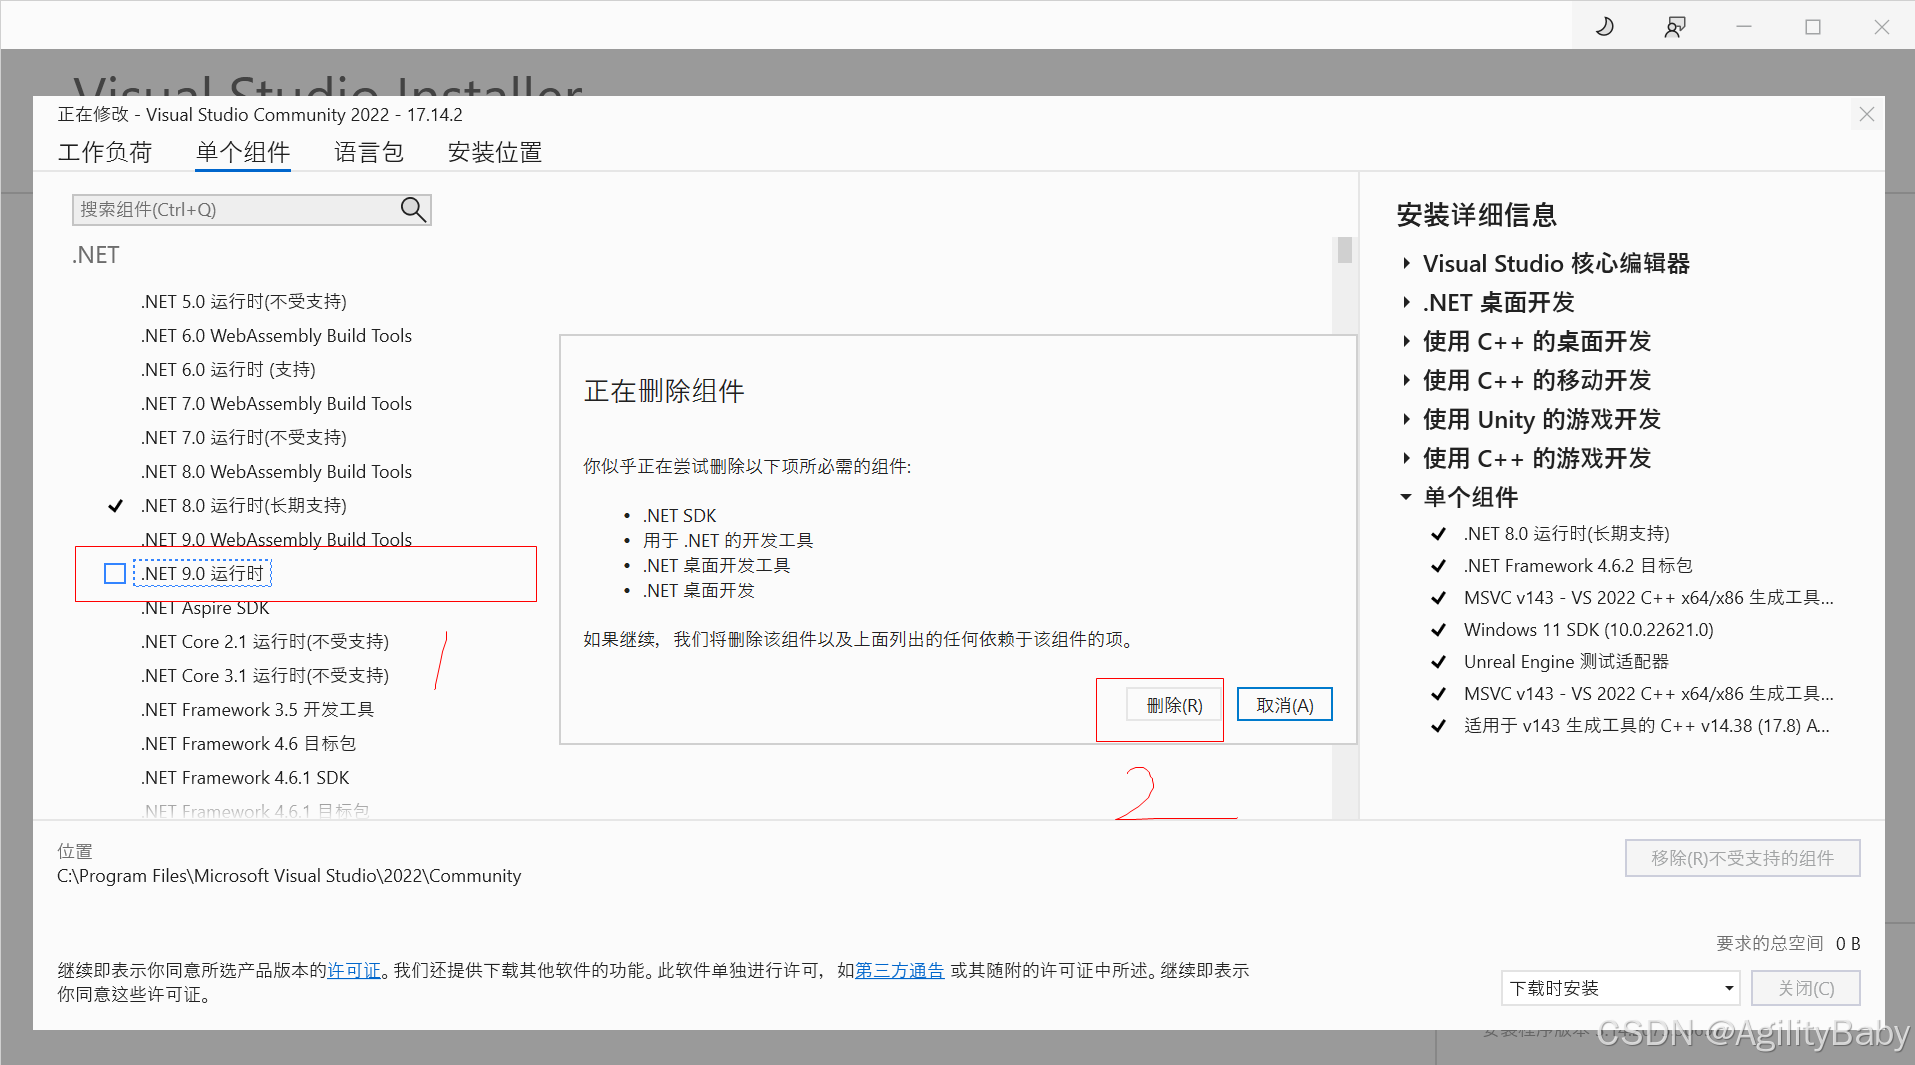Uncheck .NET Framework 4.6.2 目标包 detail item
Screen dimensions: 1915x1065
1438,566
